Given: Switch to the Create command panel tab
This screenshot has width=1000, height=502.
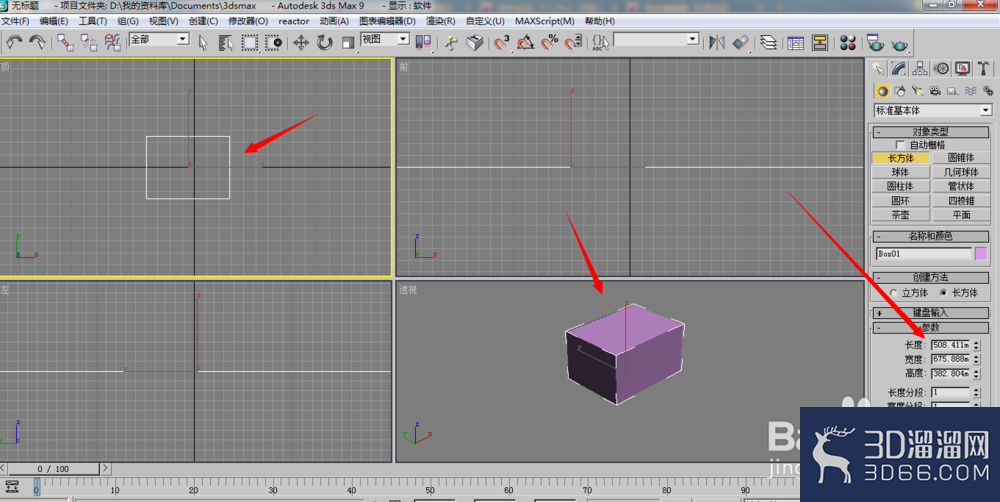Looking at the screenshot, I should point(878,68).
